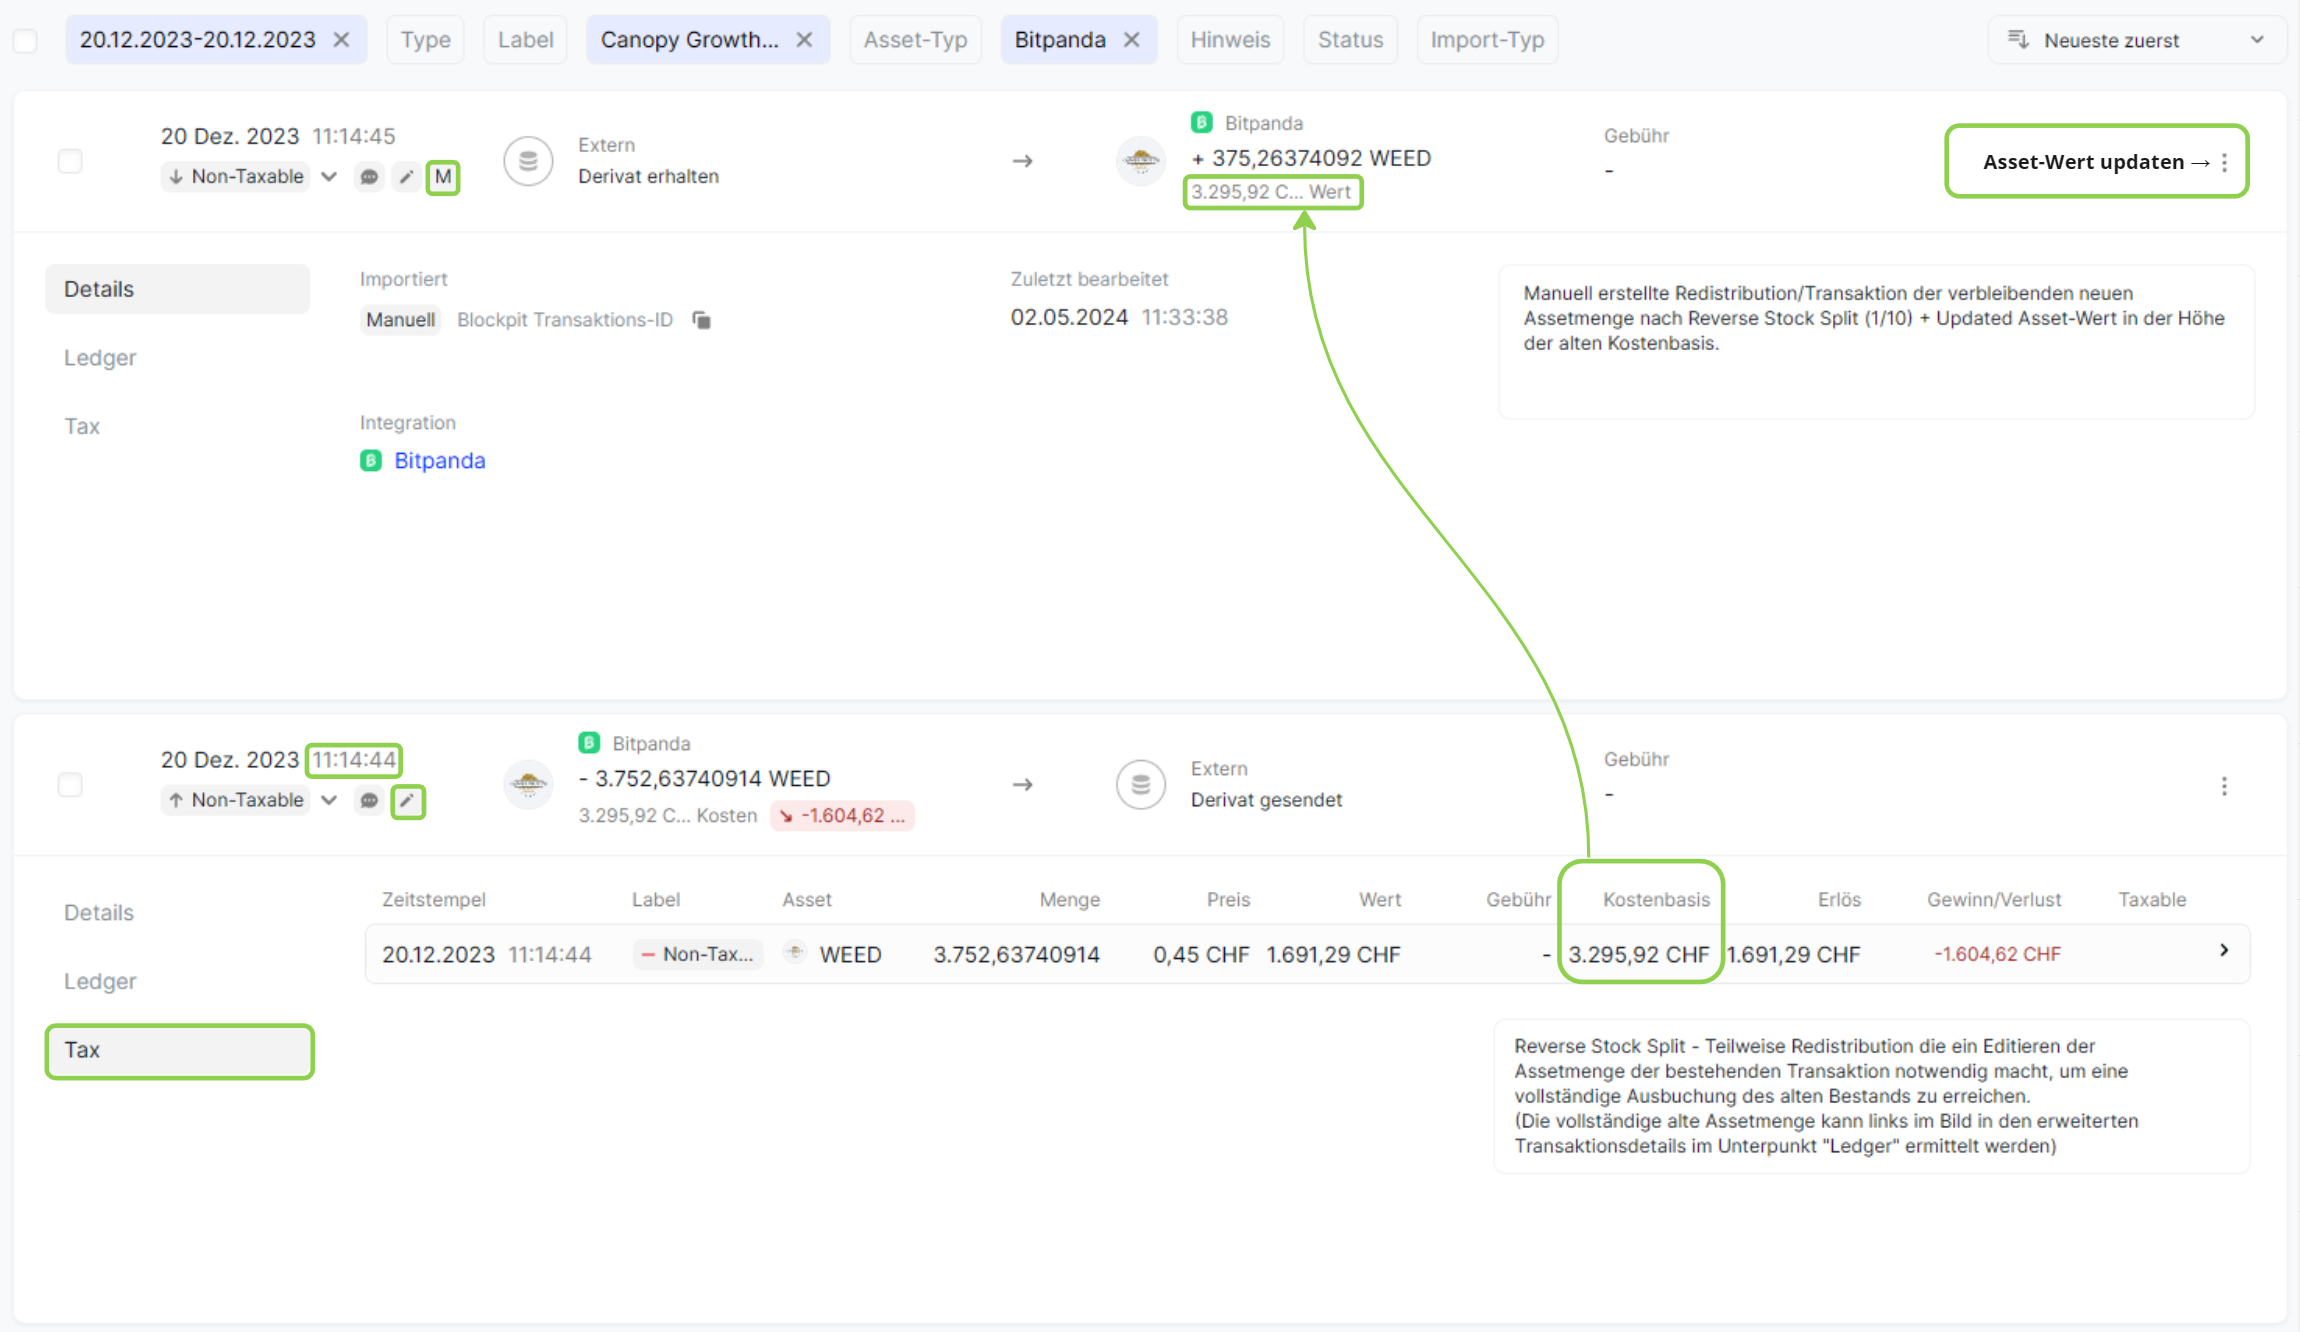The image size is (2300, 1332).
Task: Open comment icon on 11:14:44 transaction
Action: [x=369, y=800]
